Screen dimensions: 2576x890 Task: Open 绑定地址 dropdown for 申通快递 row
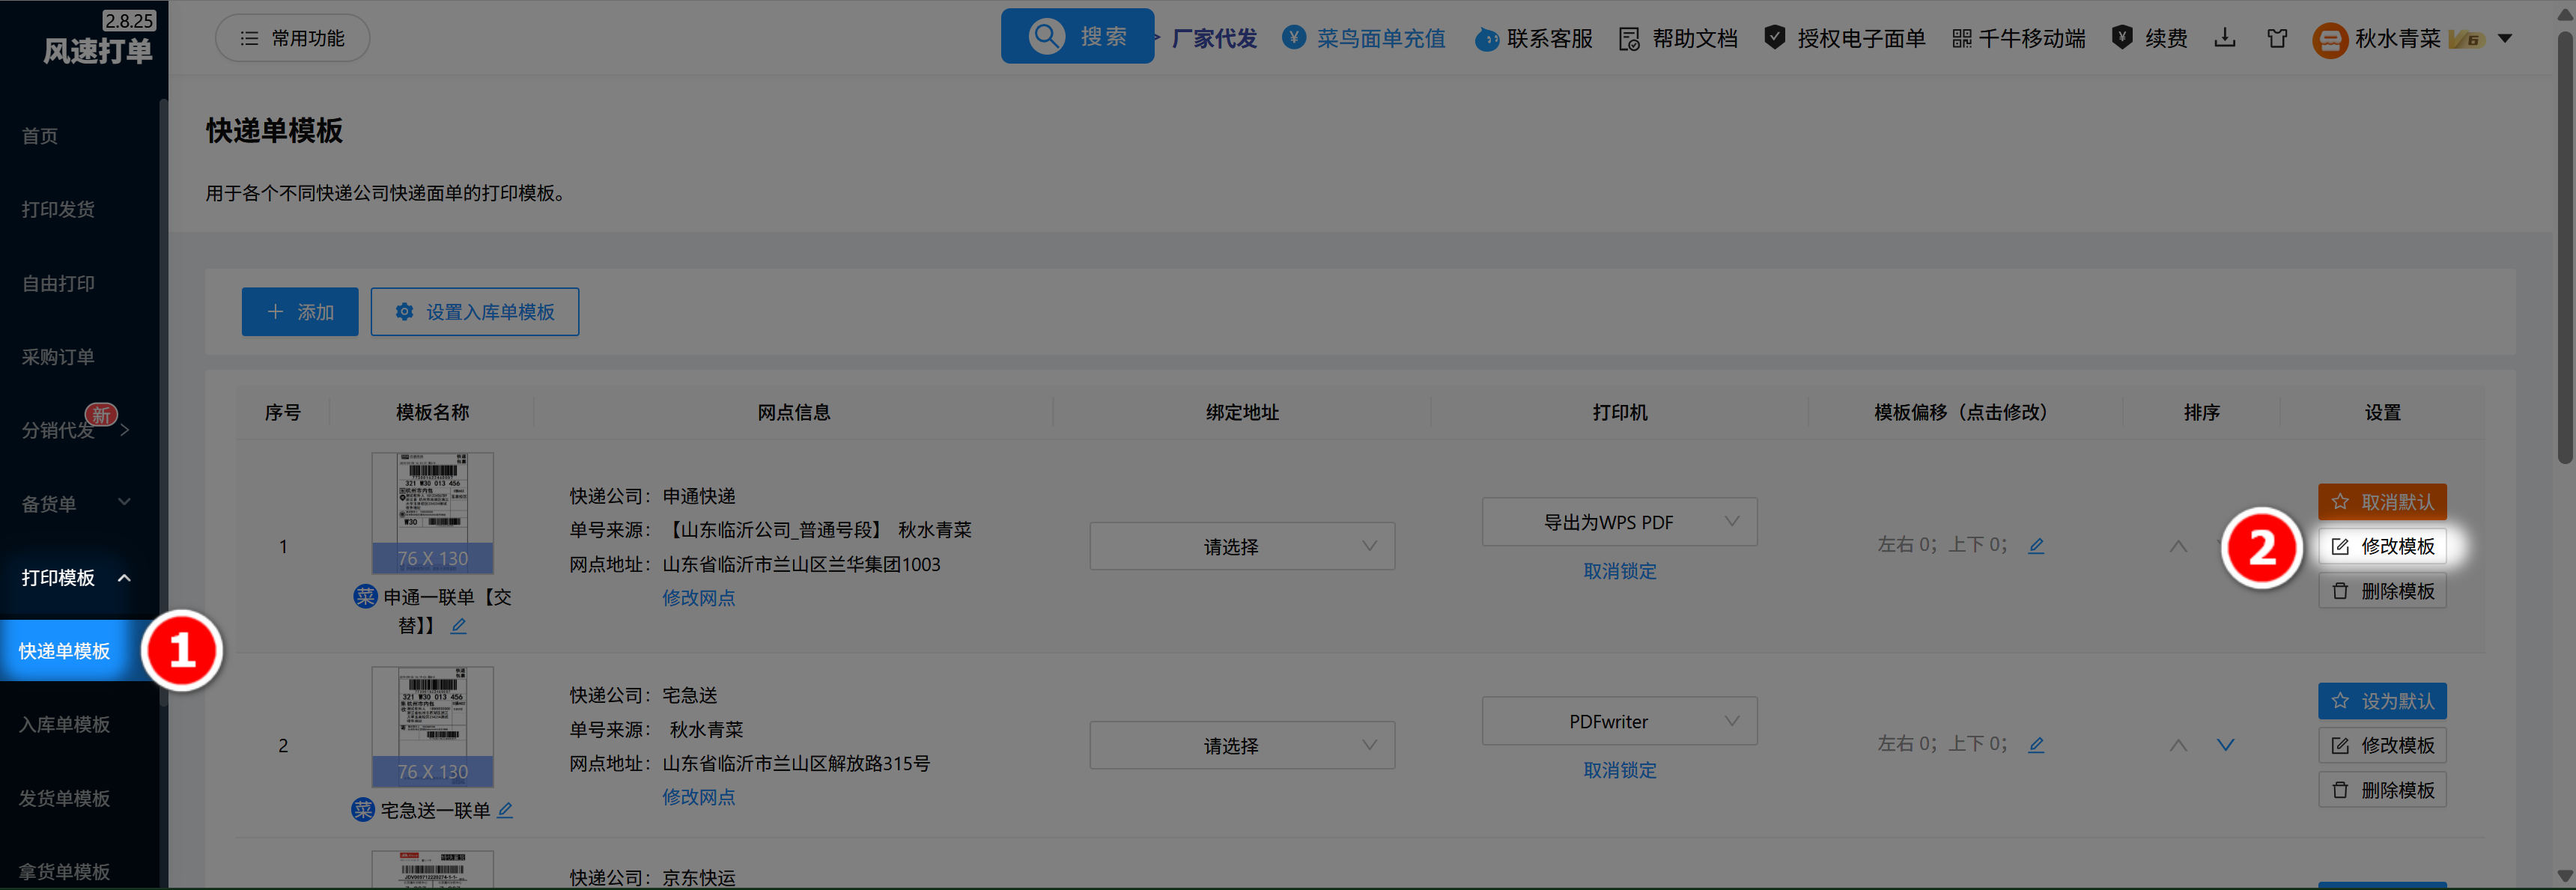(x=1242, y=546)
